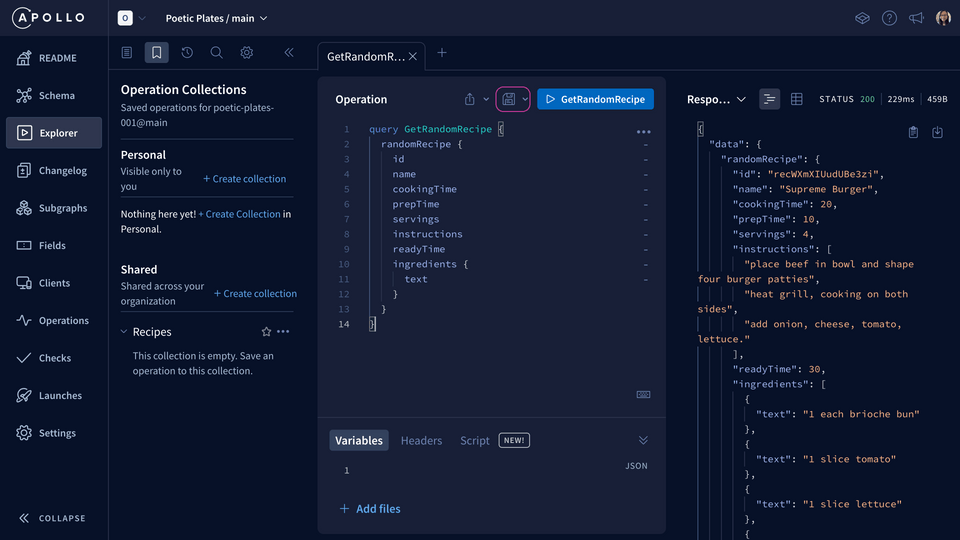Select Explorer in the sidebar
Screen dimensions: 960x540
click(54, 133)
